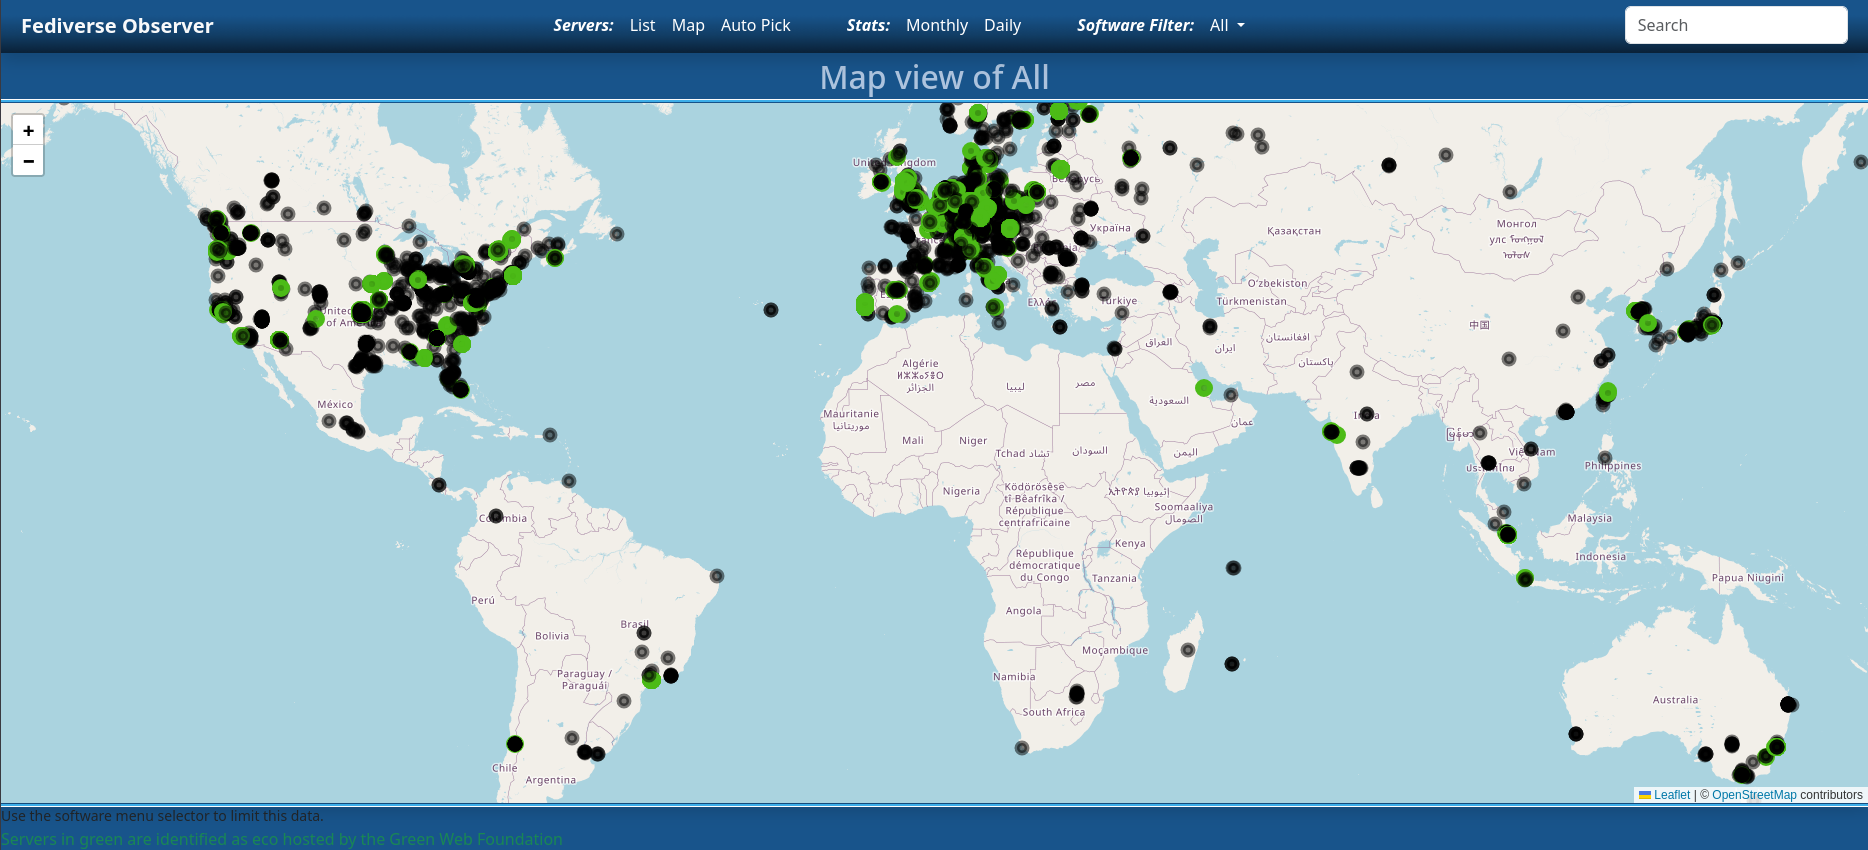Select the lone marker in mid-Atlantic Ocean
The height and width of the screenshot is (850, 1868).
pyautogui.click(x=771, y=310)
